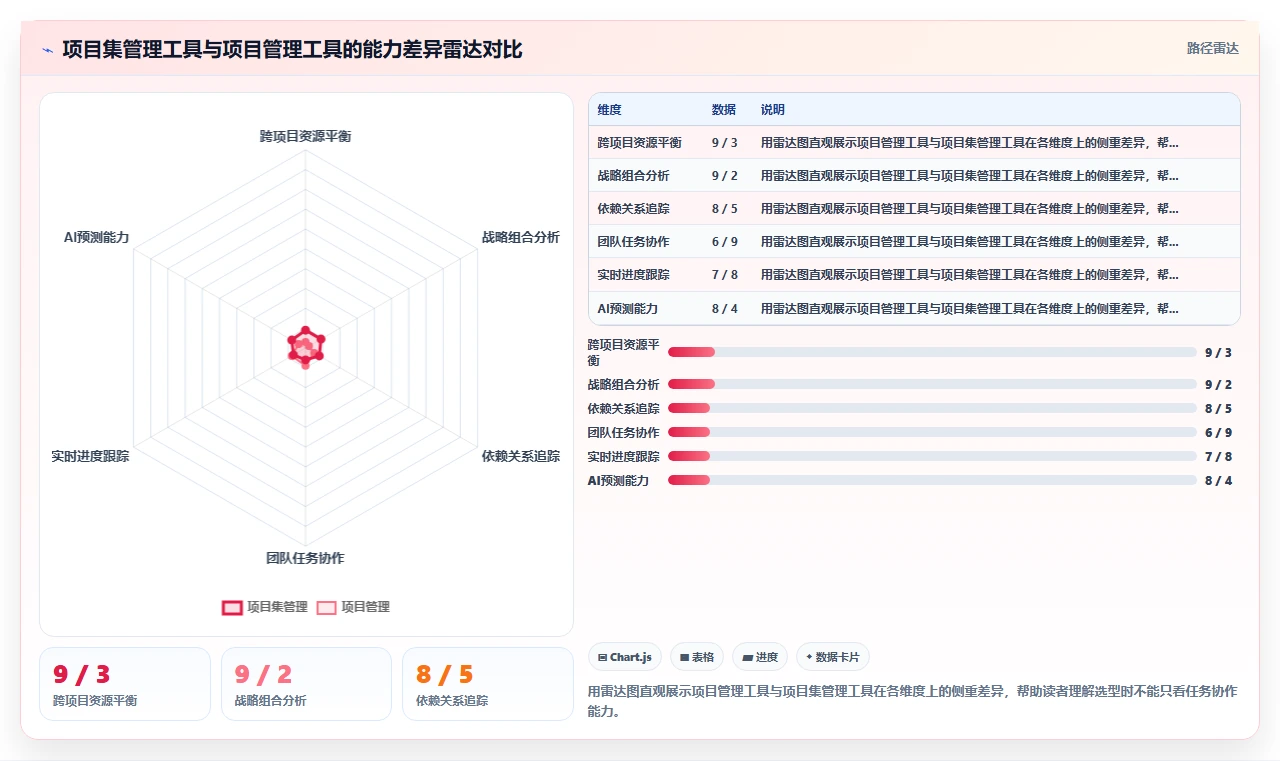Click the 战略组合分析 radar axis label
Viewport: 1280px width, 761px height.
(x=520, y=237)
